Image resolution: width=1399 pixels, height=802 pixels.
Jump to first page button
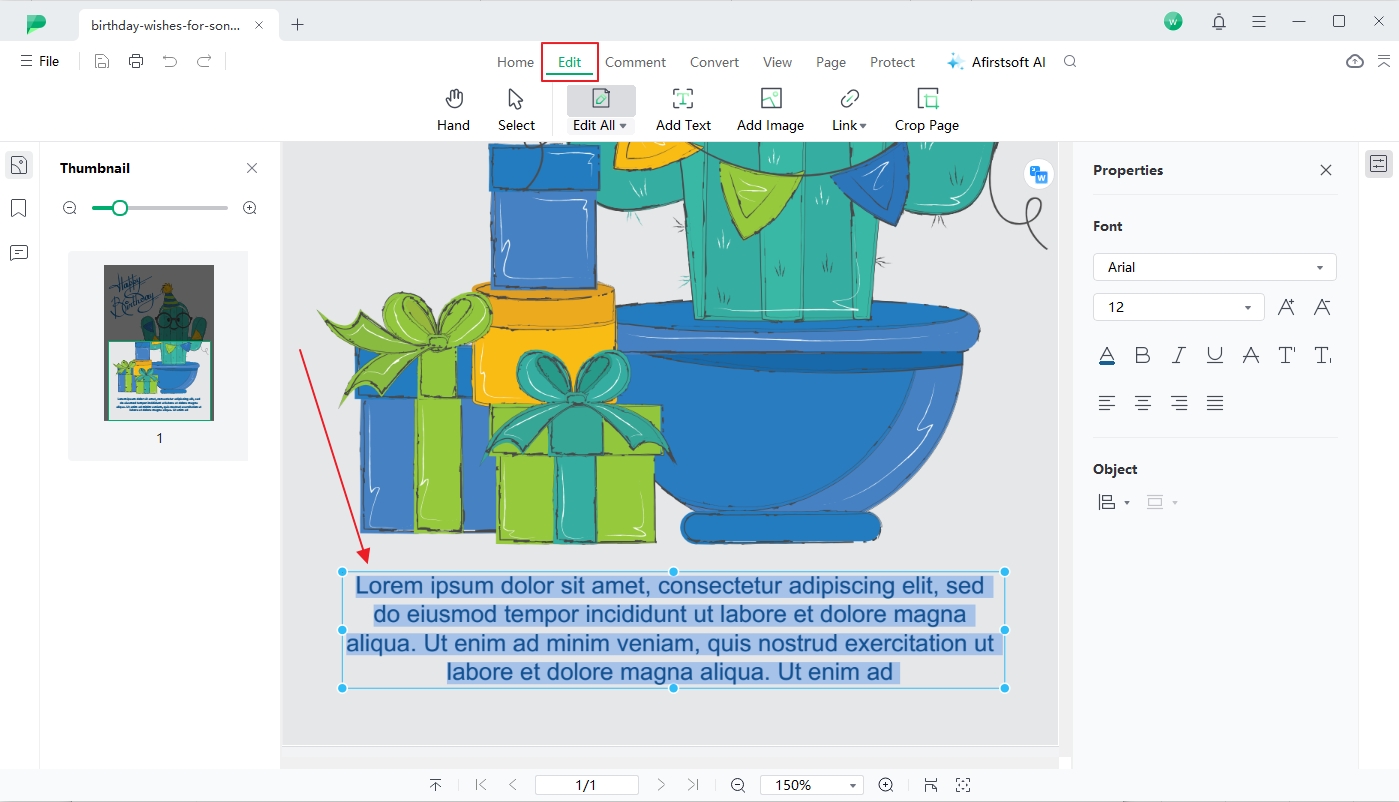pyautogui.click(x=481, y=785)
